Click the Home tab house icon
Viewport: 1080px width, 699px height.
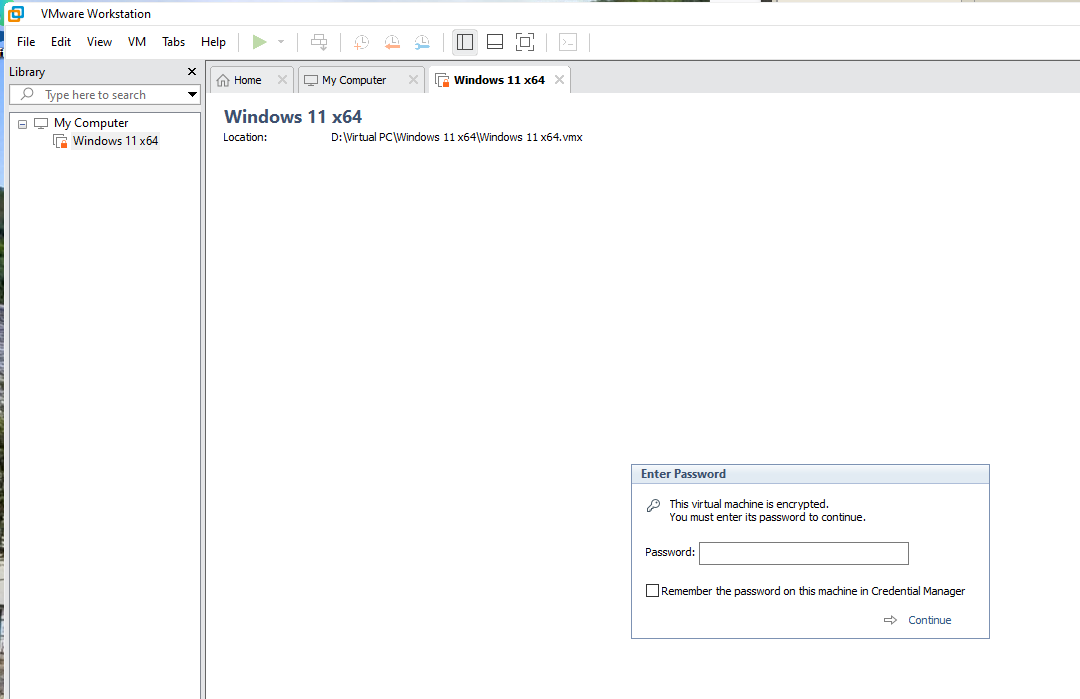[x=223, y=81]
